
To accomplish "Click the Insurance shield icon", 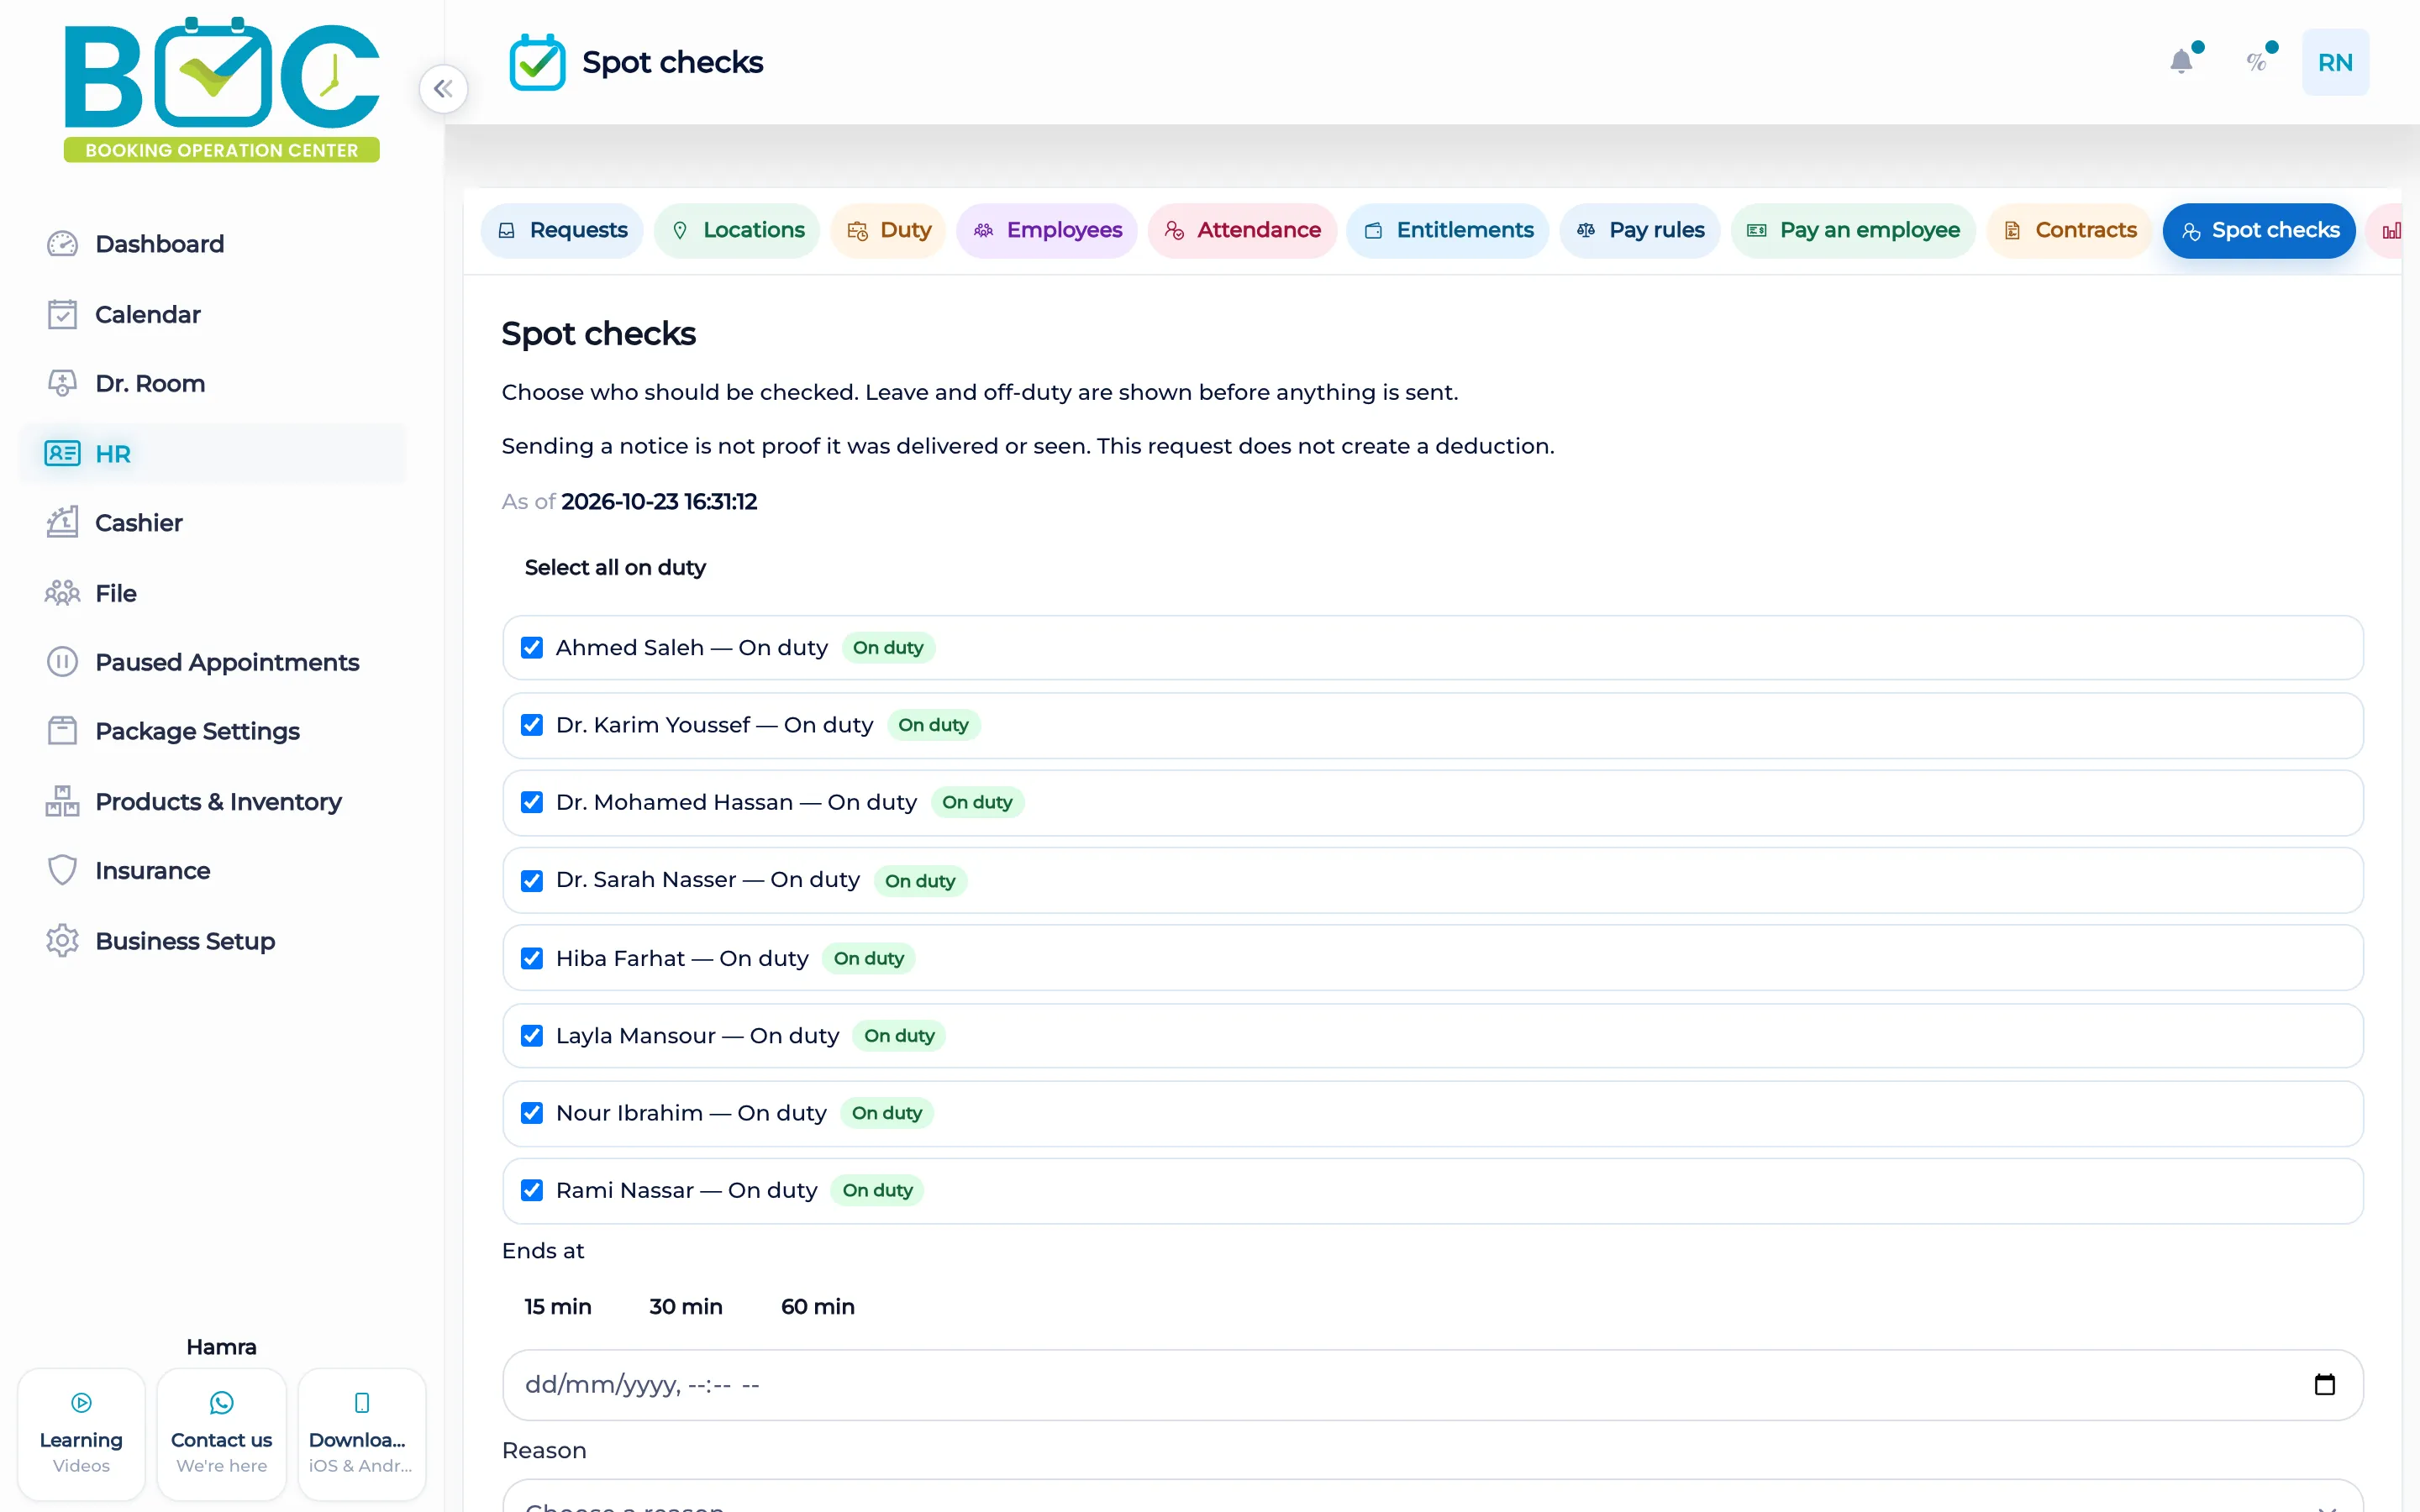I will [62, 870].
